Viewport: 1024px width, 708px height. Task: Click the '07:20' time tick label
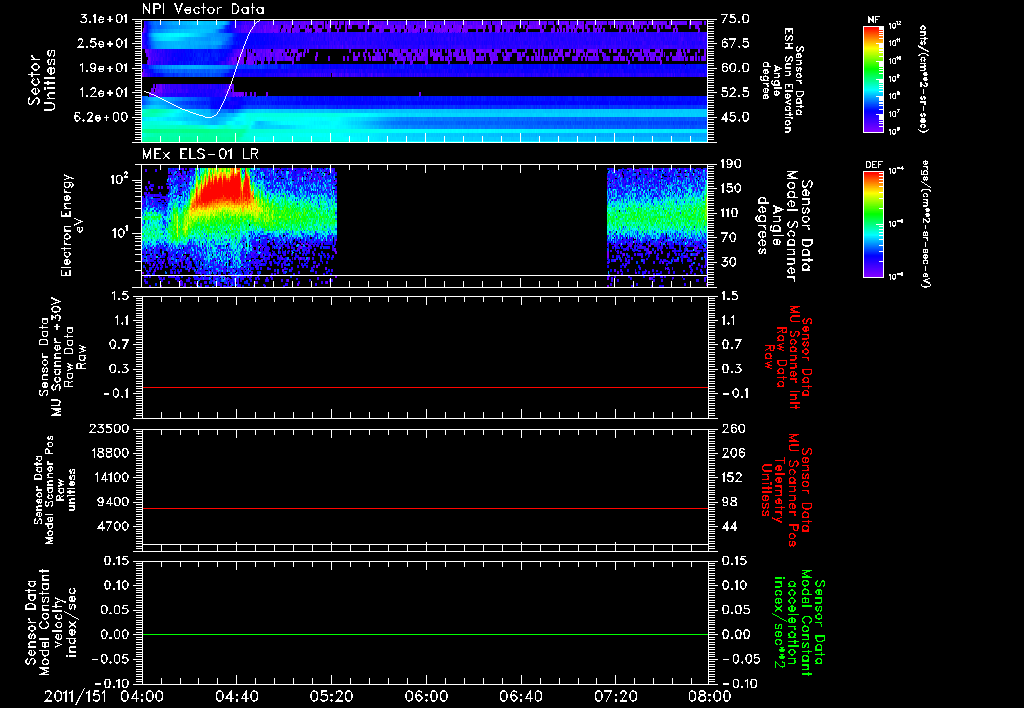coord(615,696)
